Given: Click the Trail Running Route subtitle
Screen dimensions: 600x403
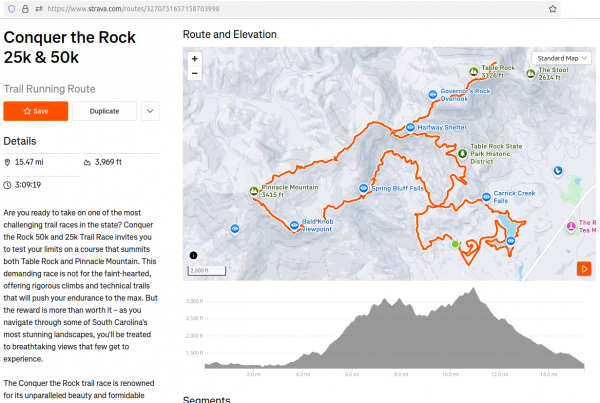Looking at the screenshot, I should point(49,89).
